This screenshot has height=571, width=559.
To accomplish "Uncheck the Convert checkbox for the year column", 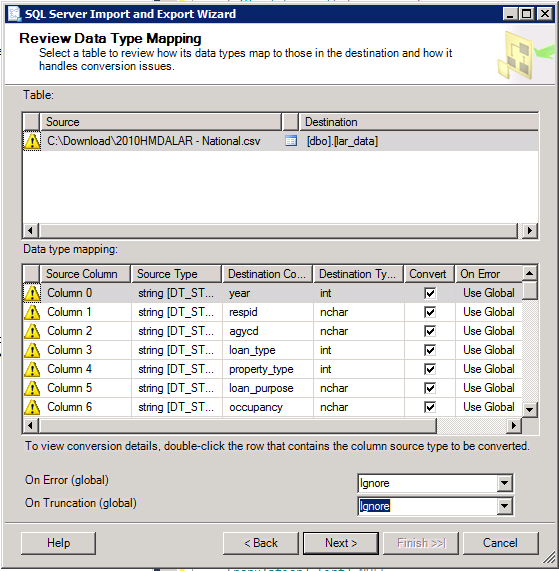I will click(x=430, y=293).
